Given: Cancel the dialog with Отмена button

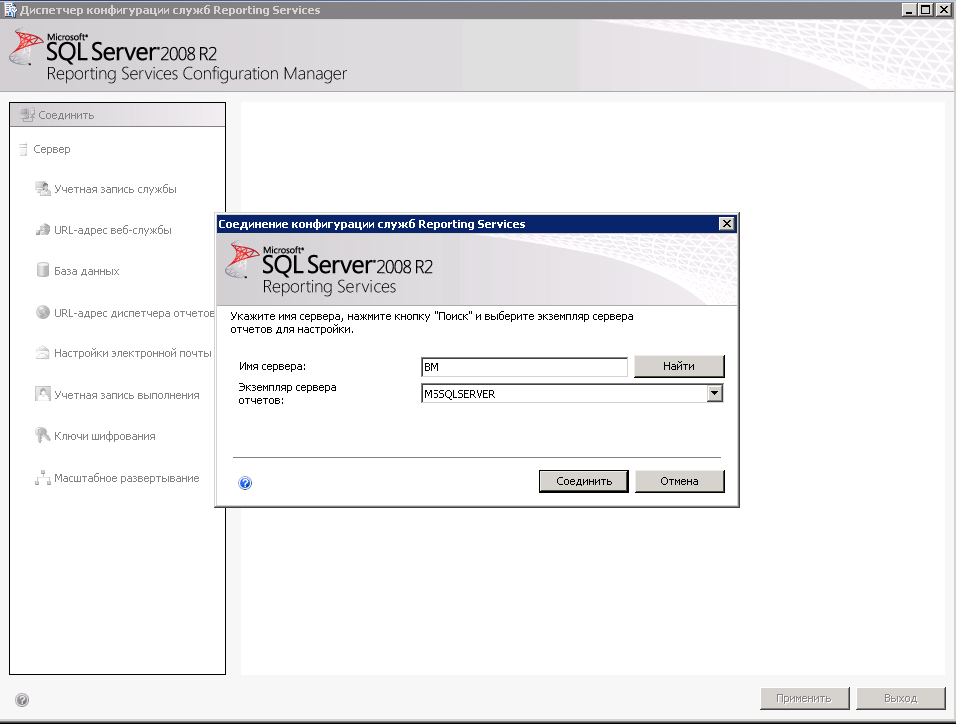Looking at the screenshot, I should pyautogui.click(x=679, y=481).
